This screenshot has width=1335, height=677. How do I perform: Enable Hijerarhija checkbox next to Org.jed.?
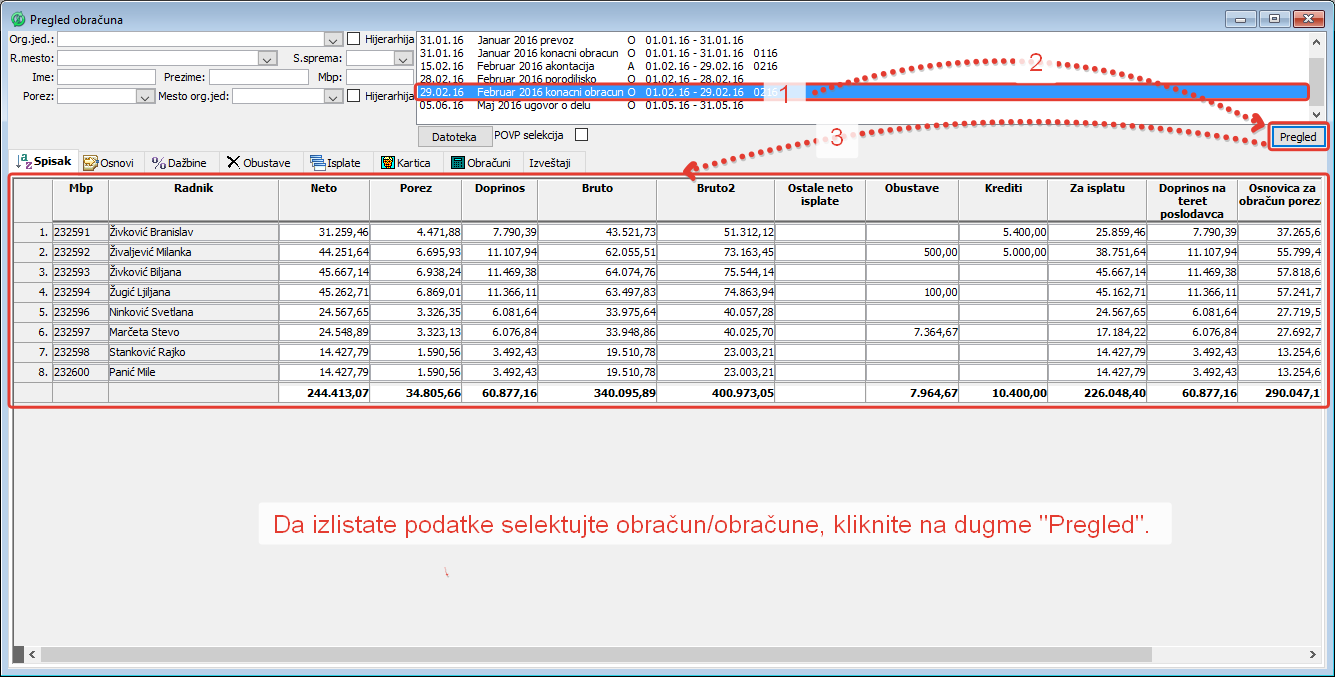coord(354,39)
